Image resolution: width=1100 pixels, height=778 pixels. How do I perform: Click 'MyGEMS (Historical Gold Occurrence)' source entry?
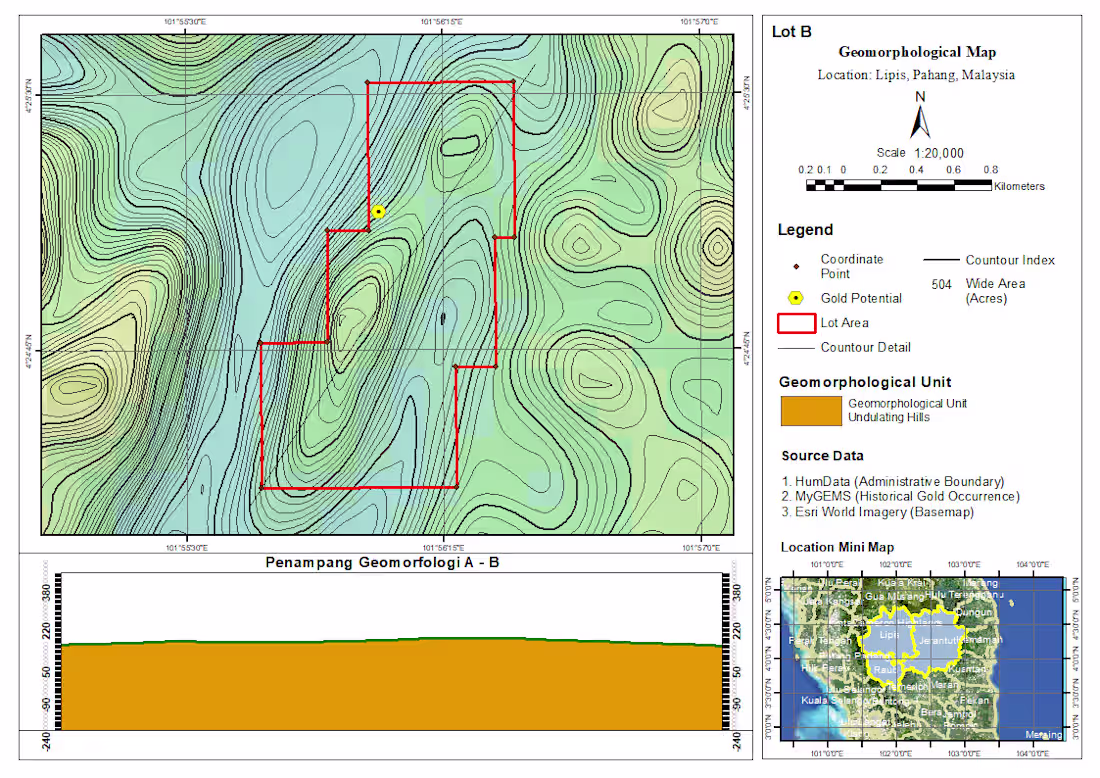click(907, 497)
